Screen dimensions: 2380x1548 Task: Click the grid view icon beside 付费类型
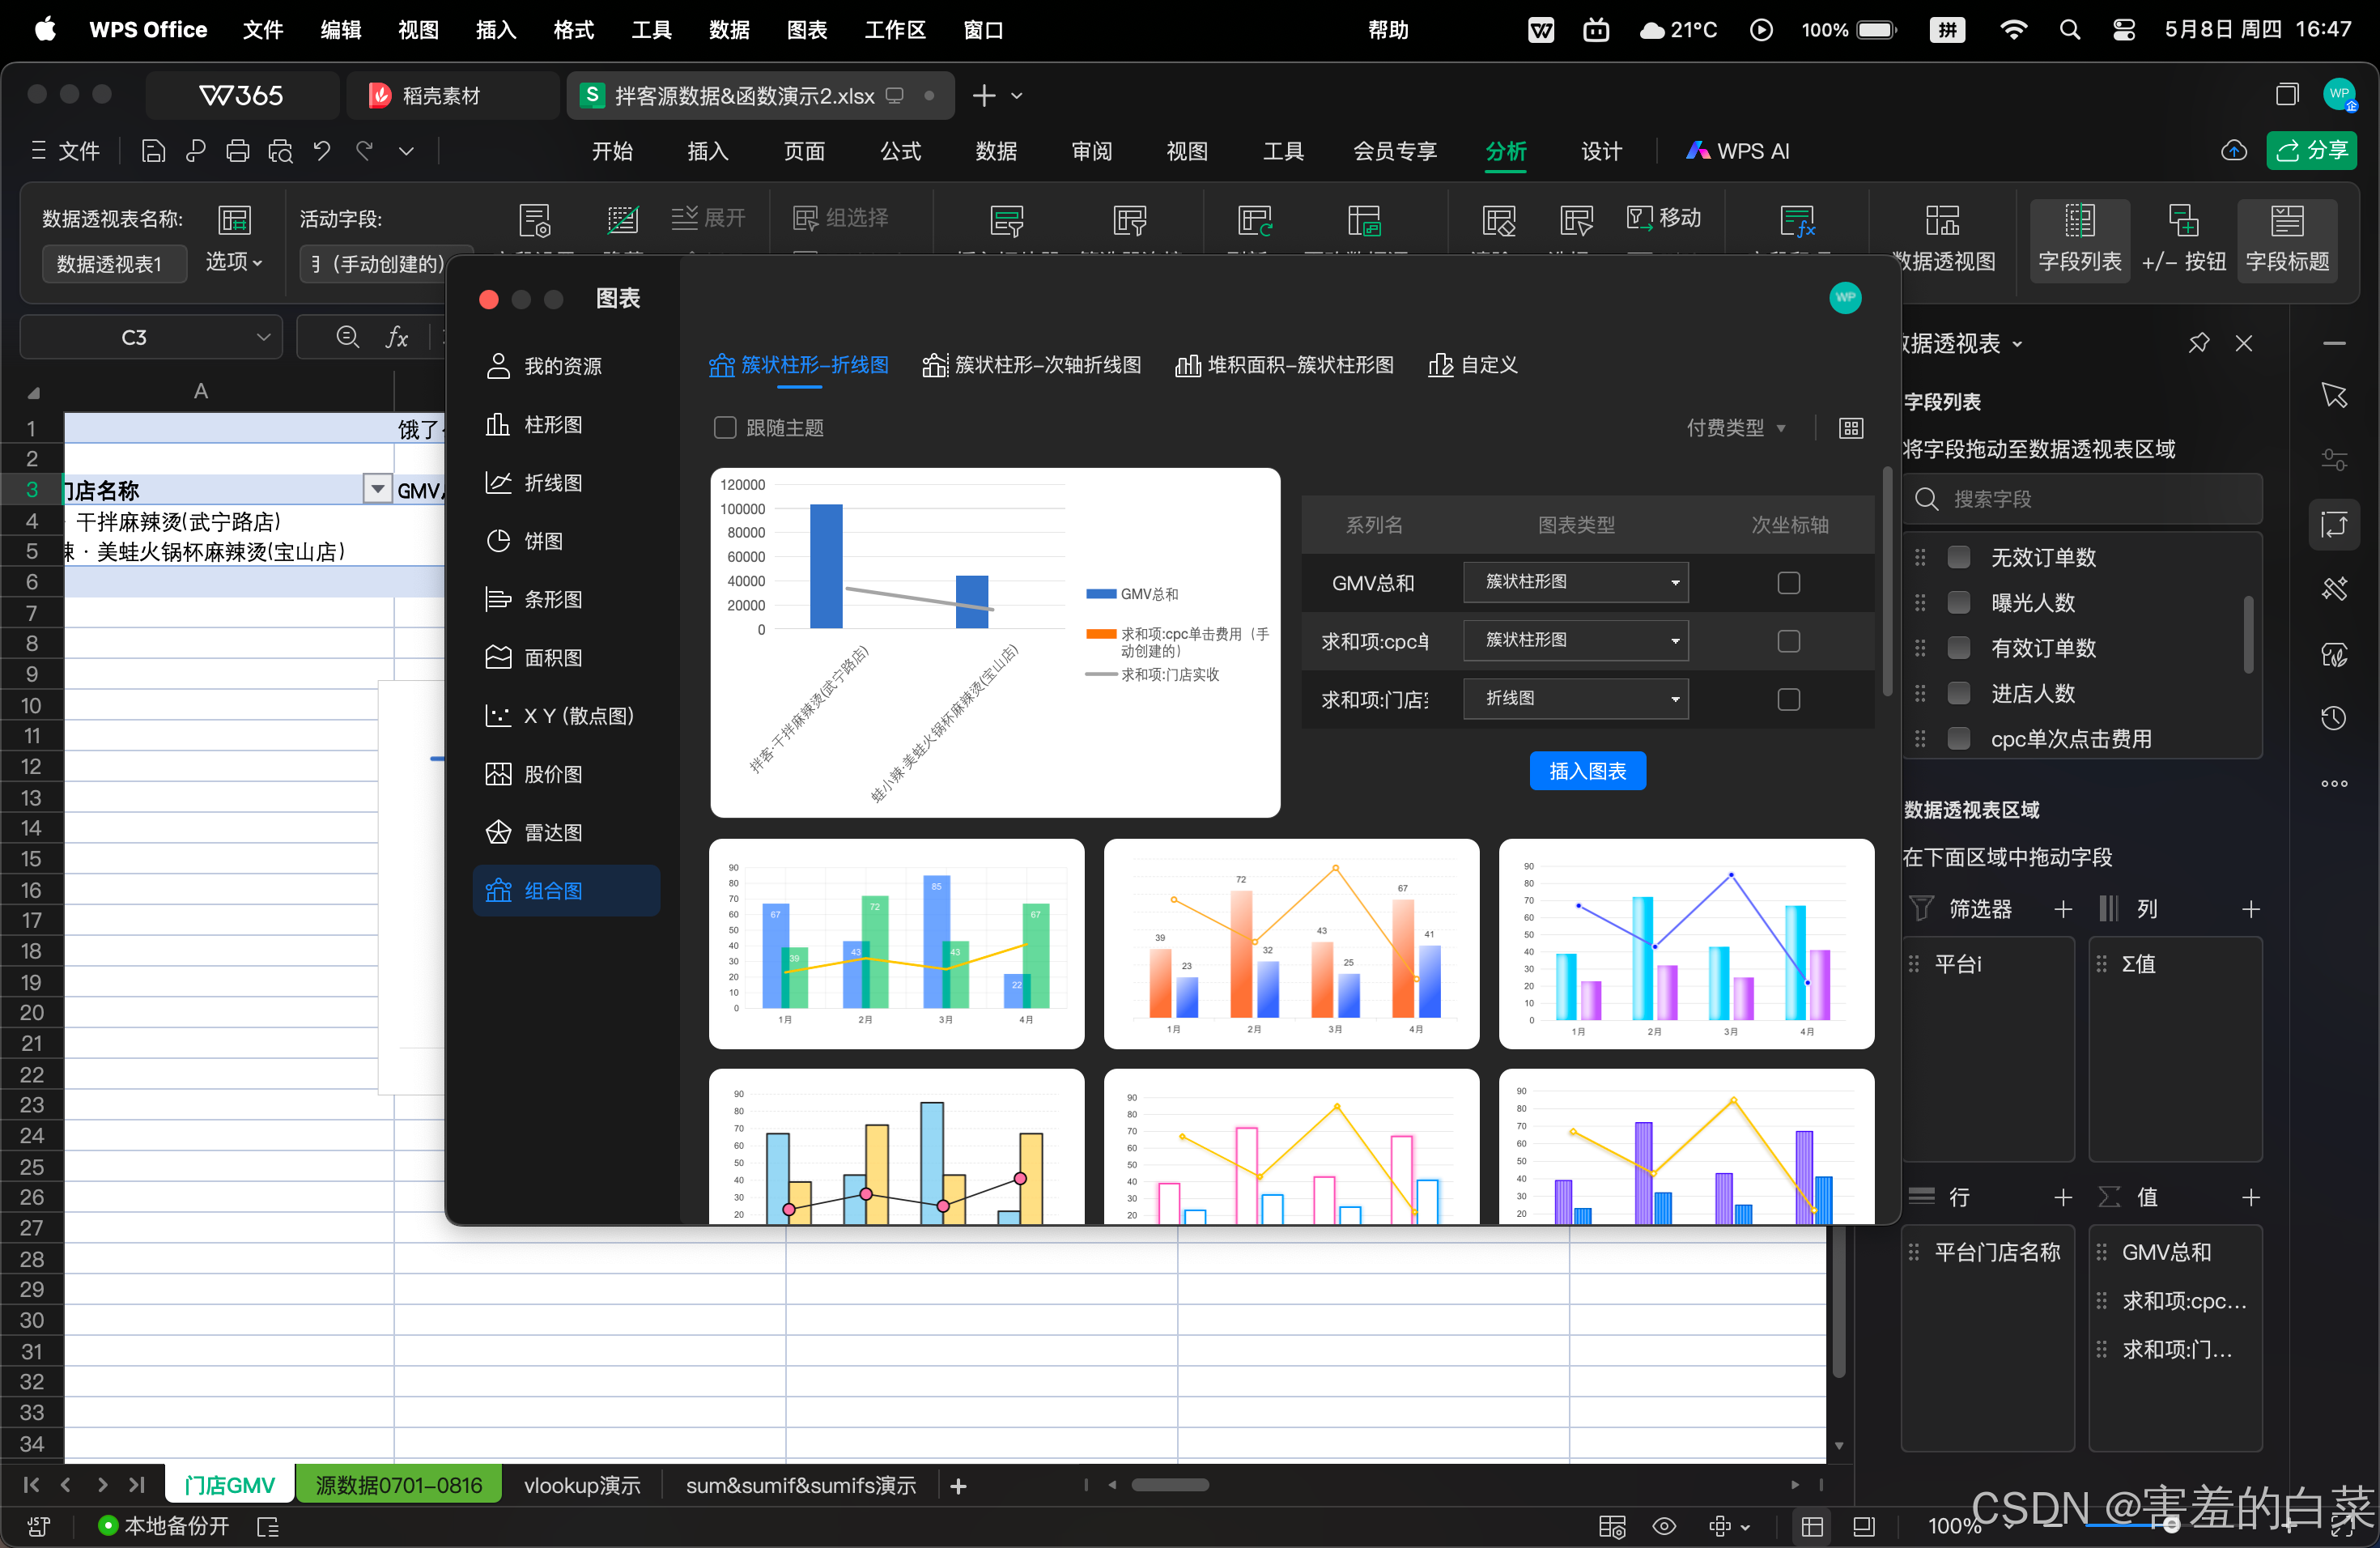tap(1851, 428)
